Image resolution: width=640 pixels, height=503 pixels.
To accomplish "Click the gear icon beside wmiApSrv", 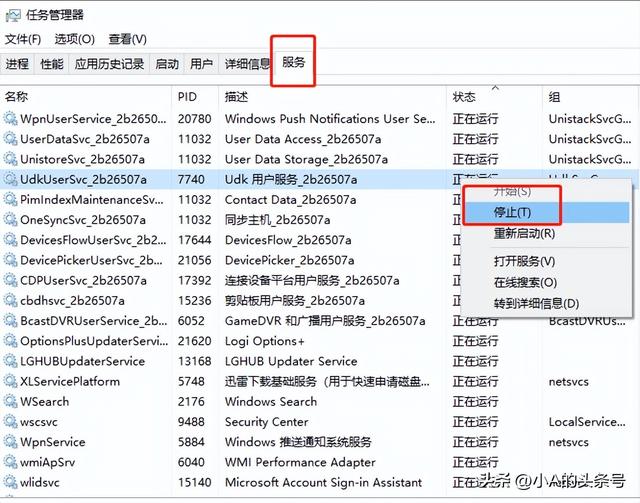I will click(x=11, y=462).
